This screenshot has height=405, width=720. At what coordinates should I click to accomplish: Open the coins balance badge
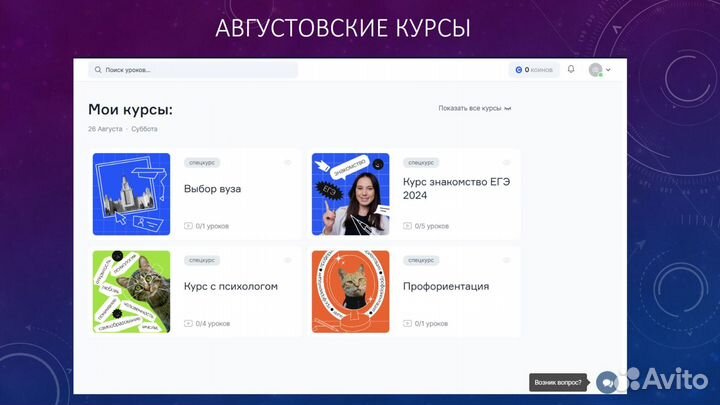534,70
